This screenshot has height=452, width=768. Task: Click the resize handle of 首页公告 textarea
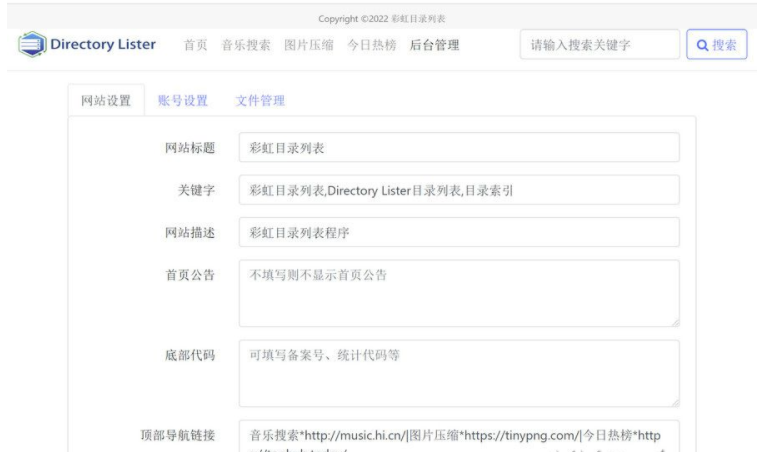(675, 322)
